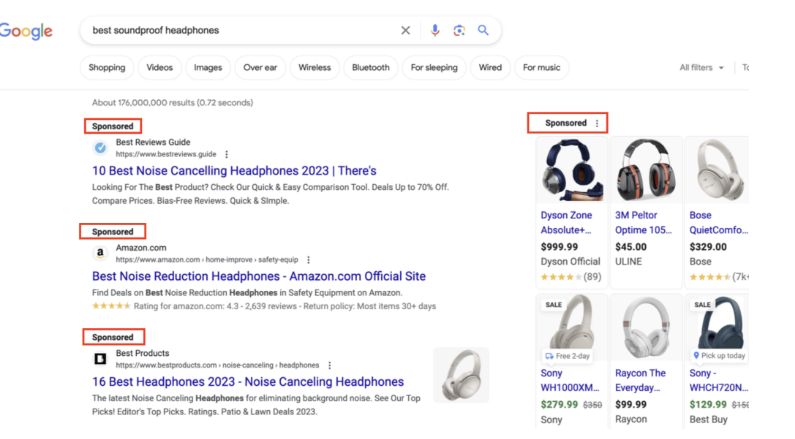795x439 pixels.
Task: Open the Sony WH1000XM product link
Action: [x=570, y=380]
